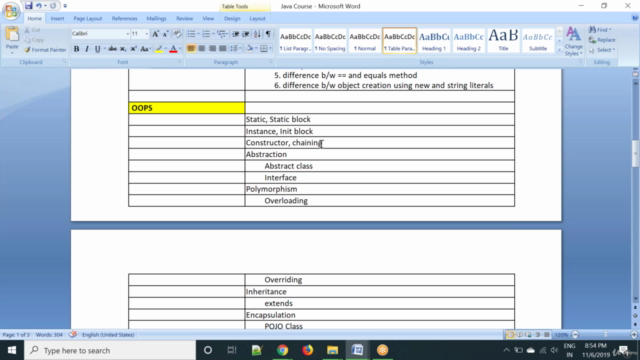Toggle italic formatting
Image resolution: width=640 pixels, height=360 pixels.
(x=87, y=49)
